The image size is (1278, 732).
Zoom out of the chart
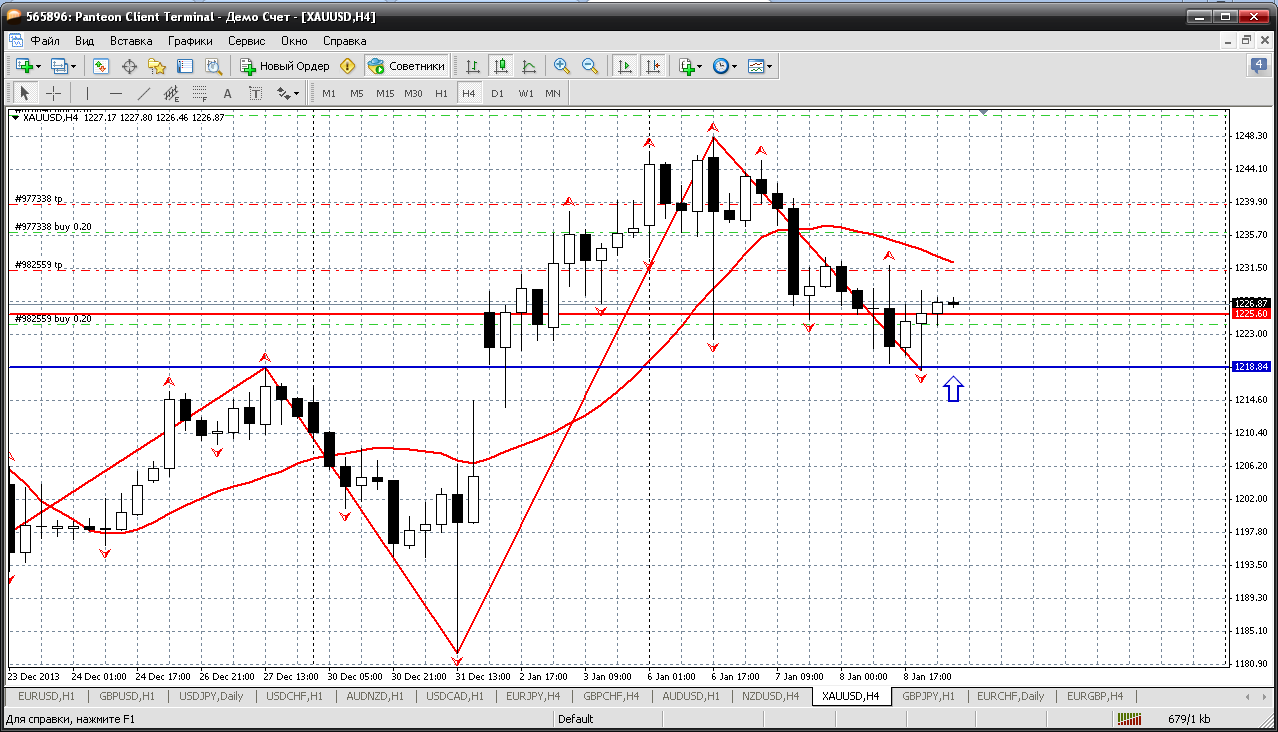click(x=590, y=66)
